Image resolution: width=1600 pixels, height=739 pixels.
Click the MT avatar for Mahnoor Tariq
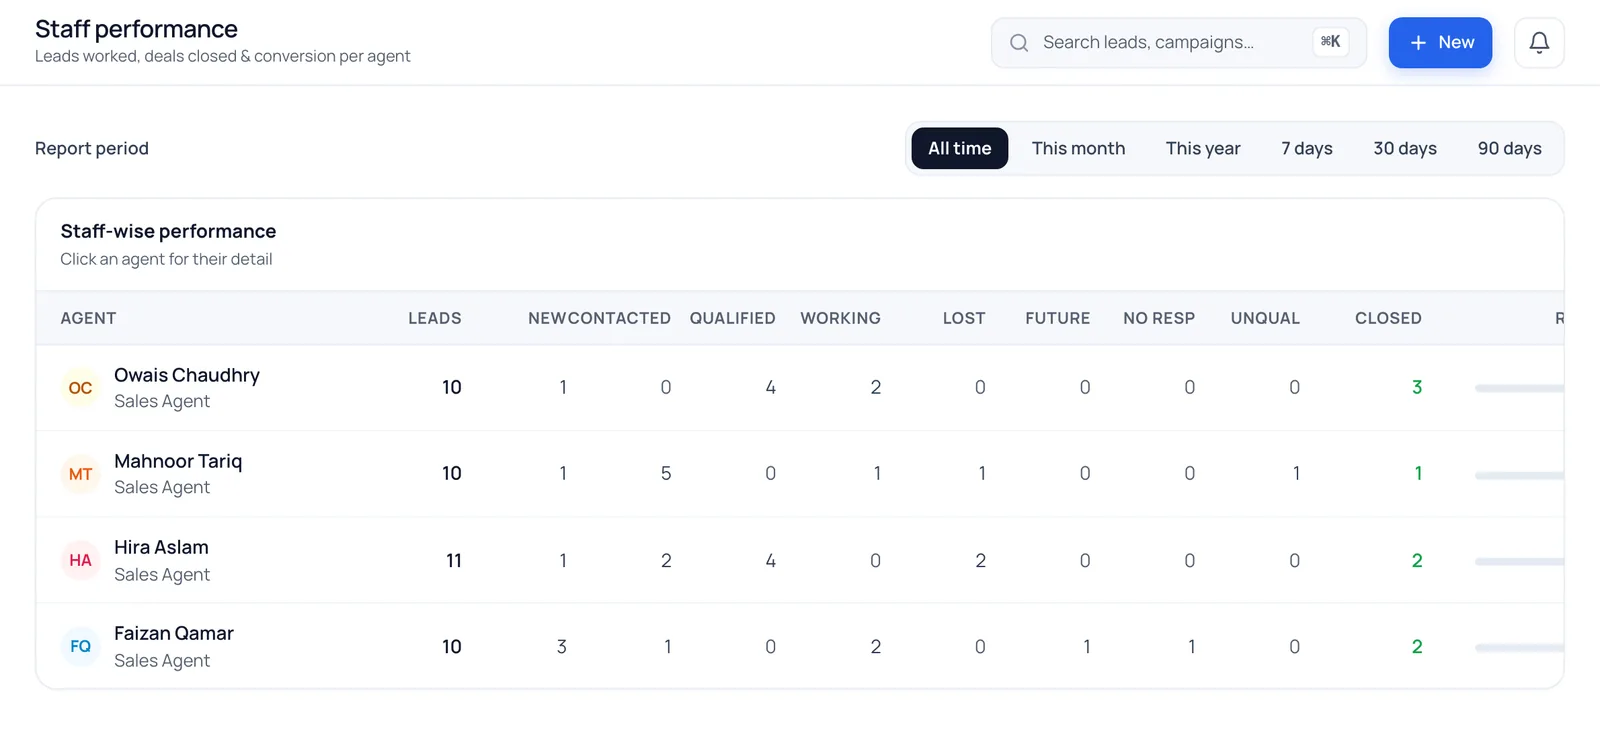tap(80, 474)
